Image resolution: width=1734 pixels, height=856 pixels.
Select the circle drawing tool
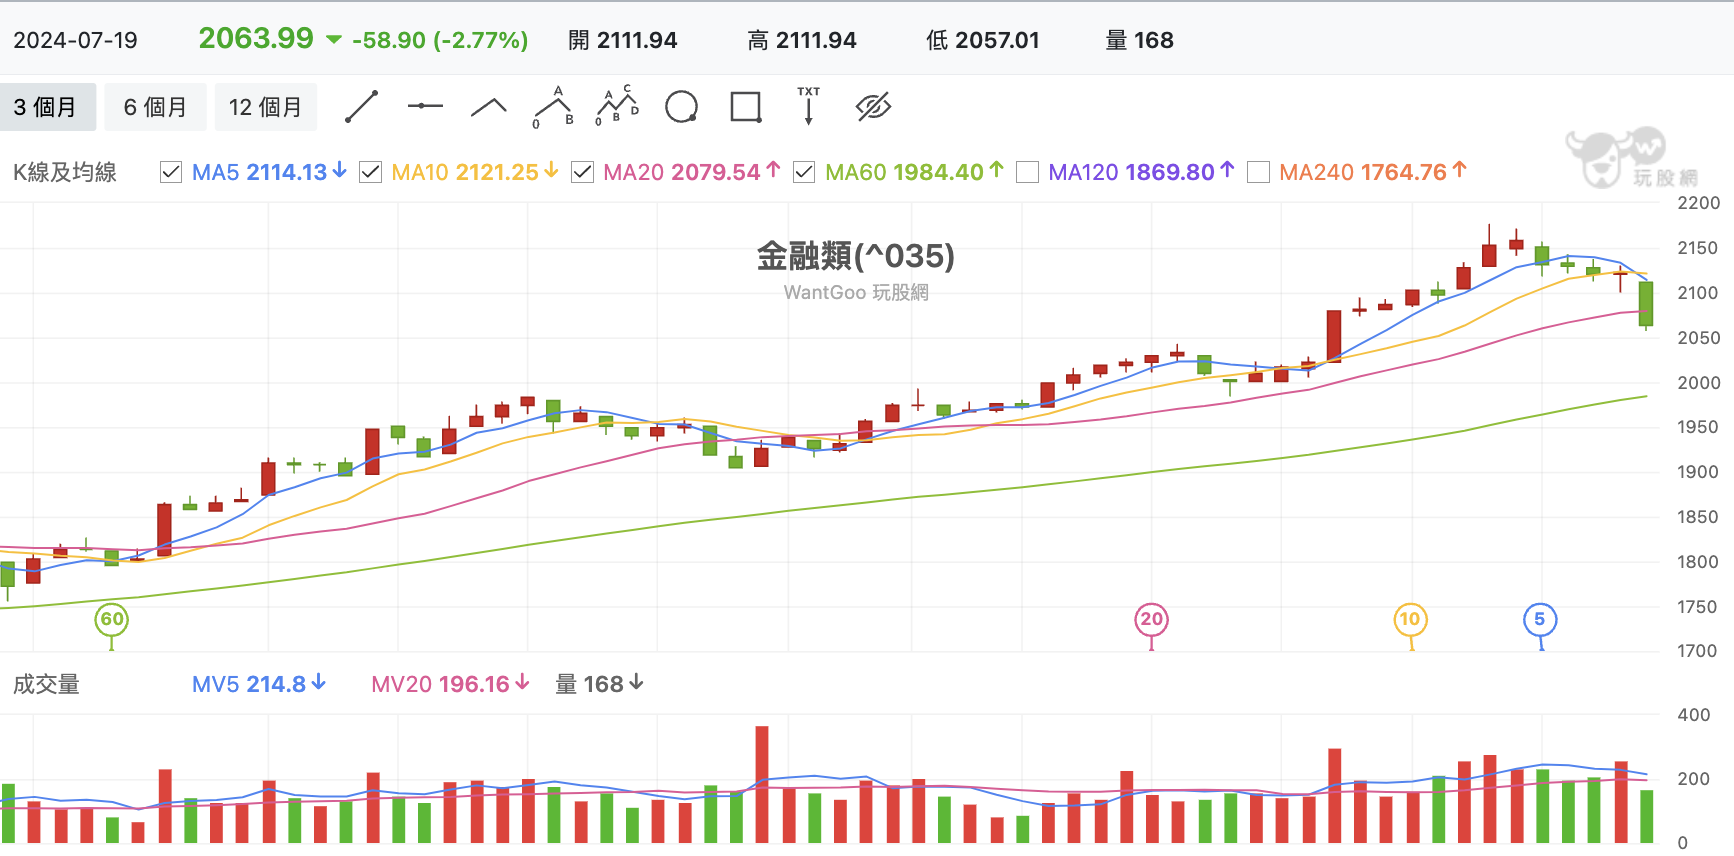pyautogui.click(x=682, y=107)
